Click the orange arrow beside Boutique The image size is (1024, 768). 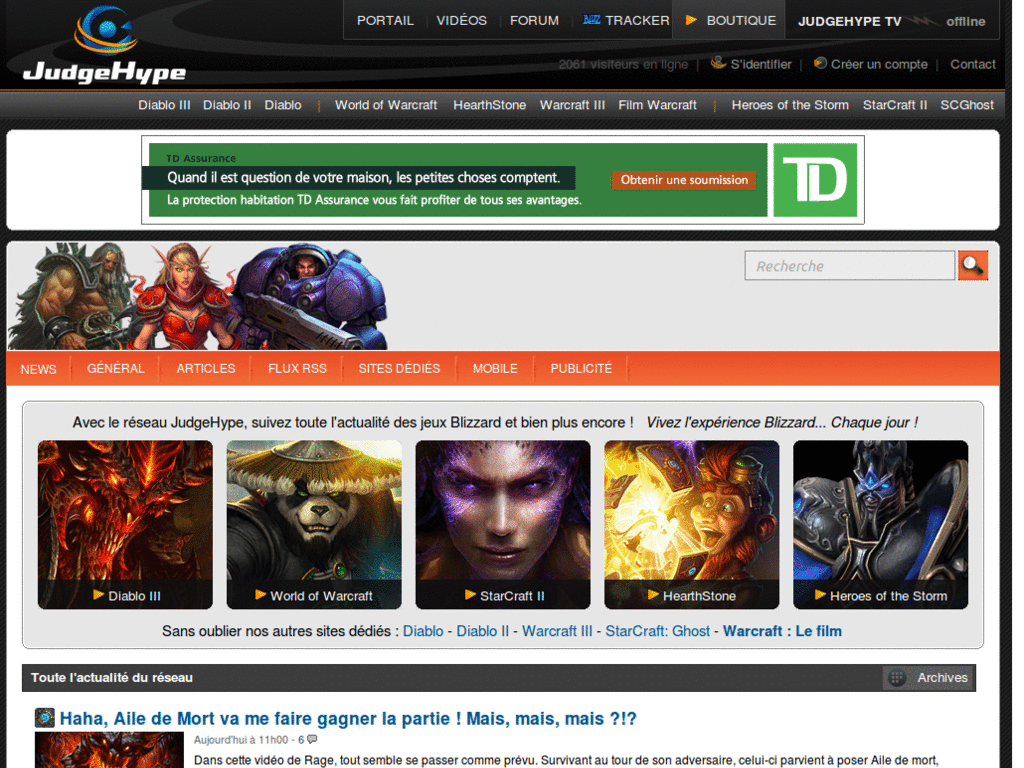[x=691, y=20]
